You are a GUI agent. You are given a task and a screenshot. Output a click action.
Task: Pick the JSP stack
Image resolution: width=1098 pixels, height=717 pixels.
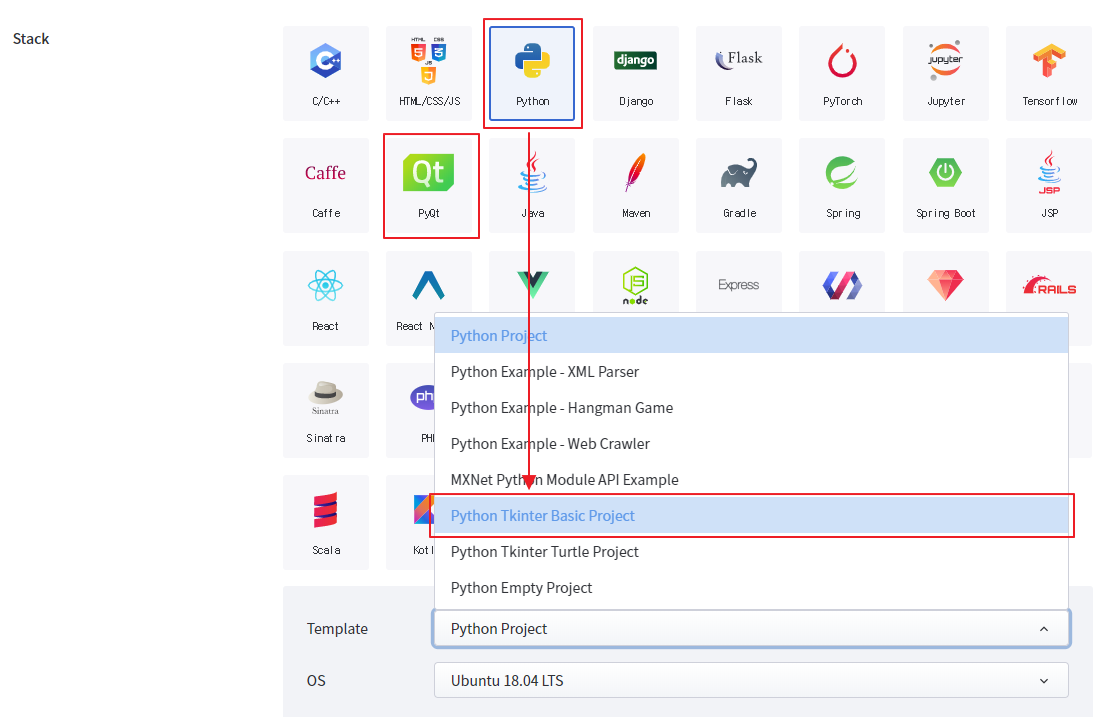1049,186
